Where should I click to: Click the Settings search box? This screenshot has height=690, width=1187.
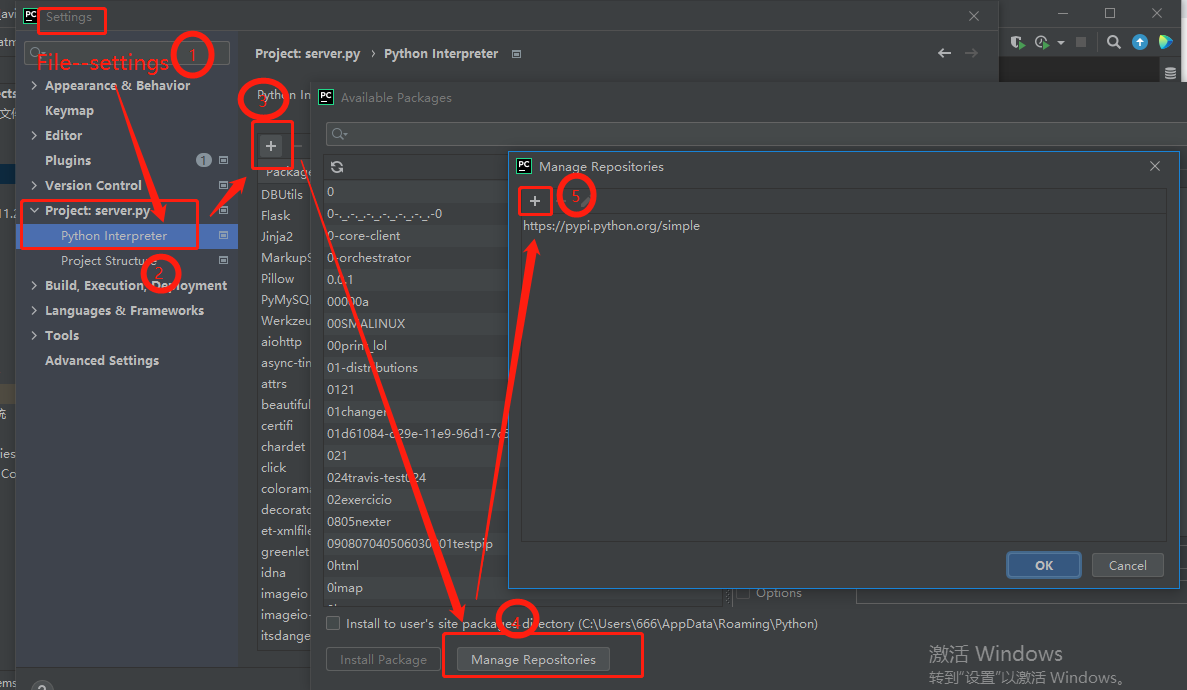pyautogui.click(x=127, y=53)
